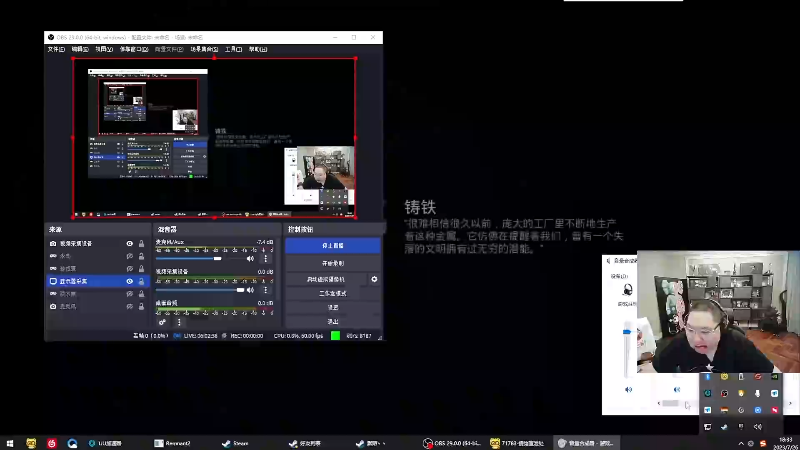Click the 开始录制 start recording button
The width and height of the screenshot is (800, 450).
(x=333, y=263)
